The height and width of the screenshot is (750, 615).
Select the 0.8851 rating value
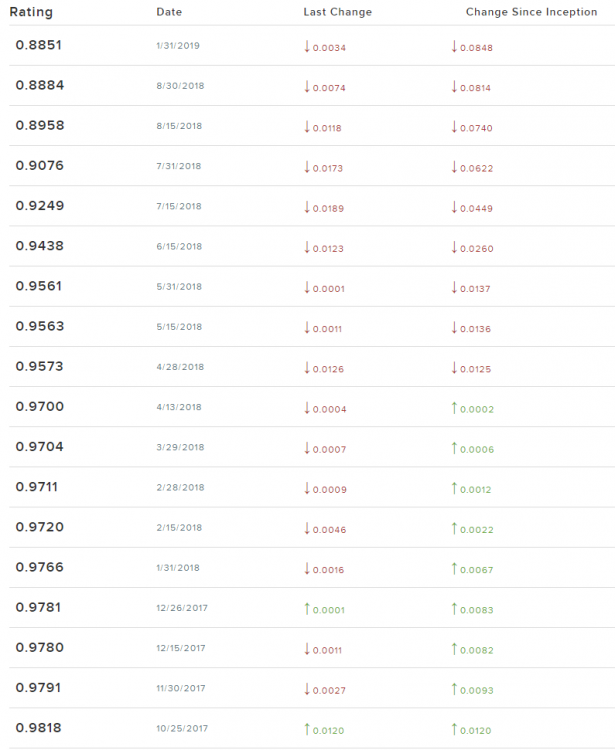coord(39,46)
